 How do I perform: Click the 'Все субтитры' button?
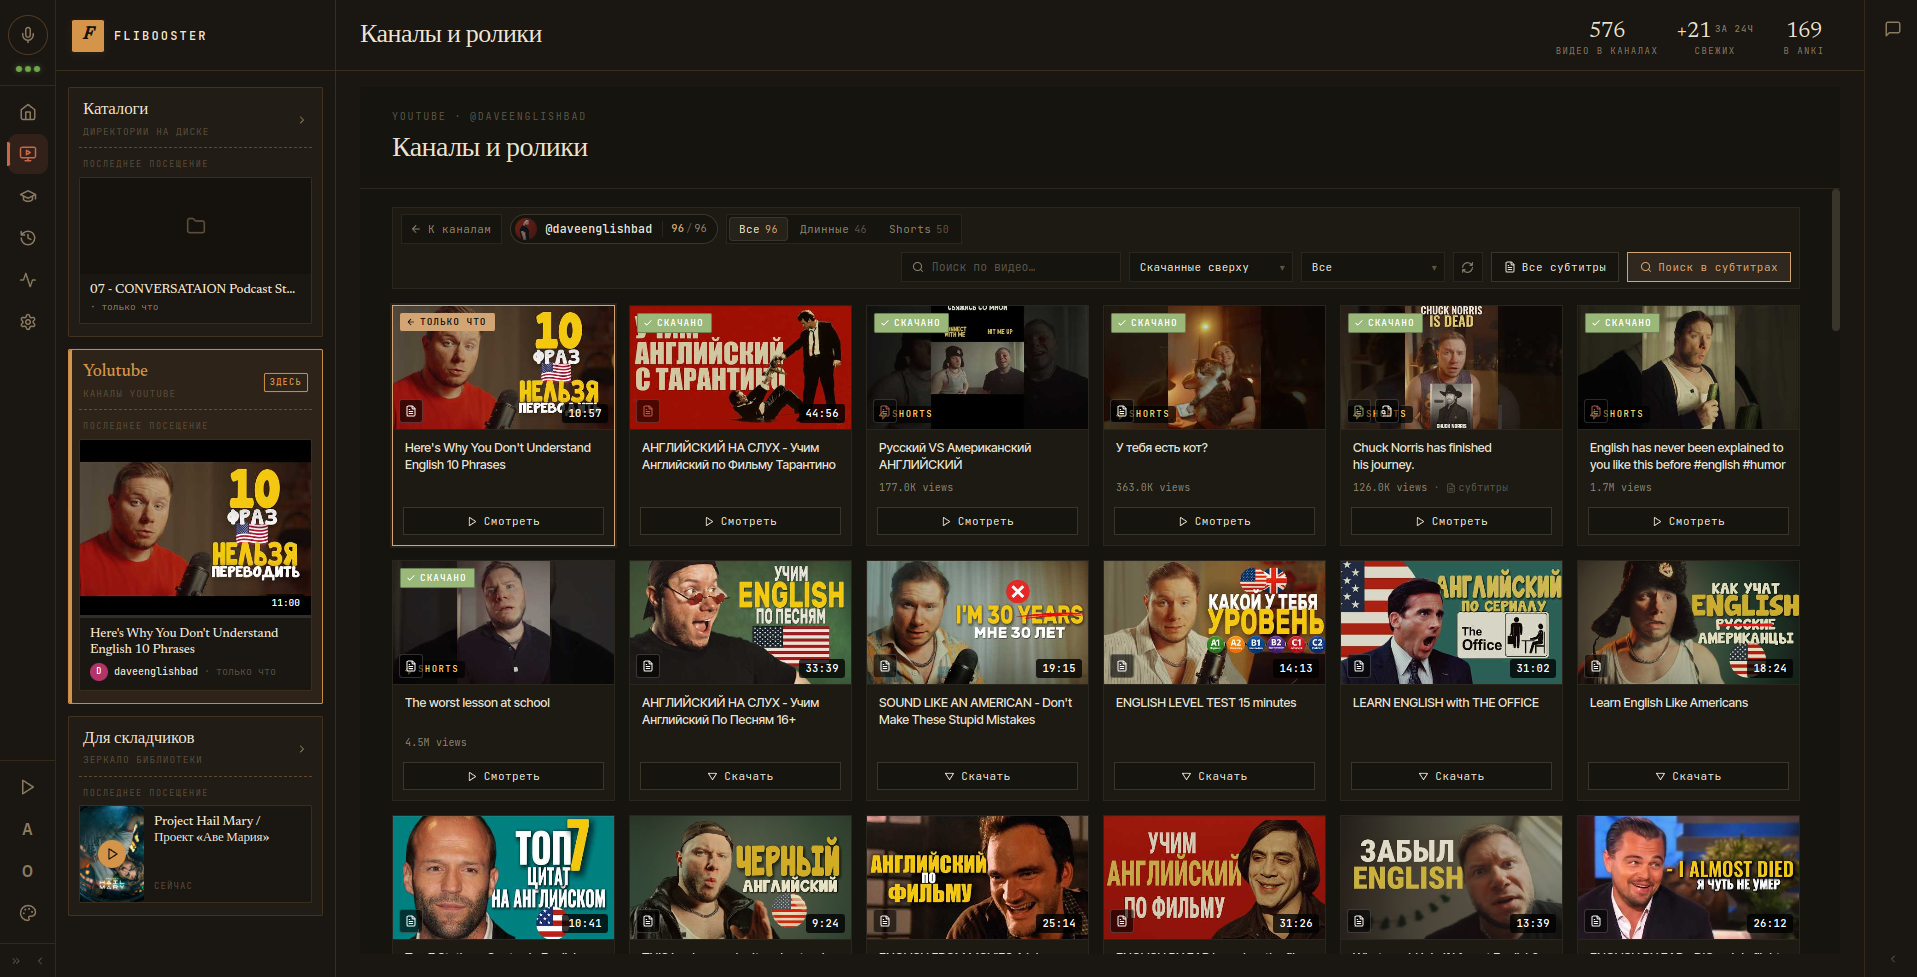(x=1555, y=267)
